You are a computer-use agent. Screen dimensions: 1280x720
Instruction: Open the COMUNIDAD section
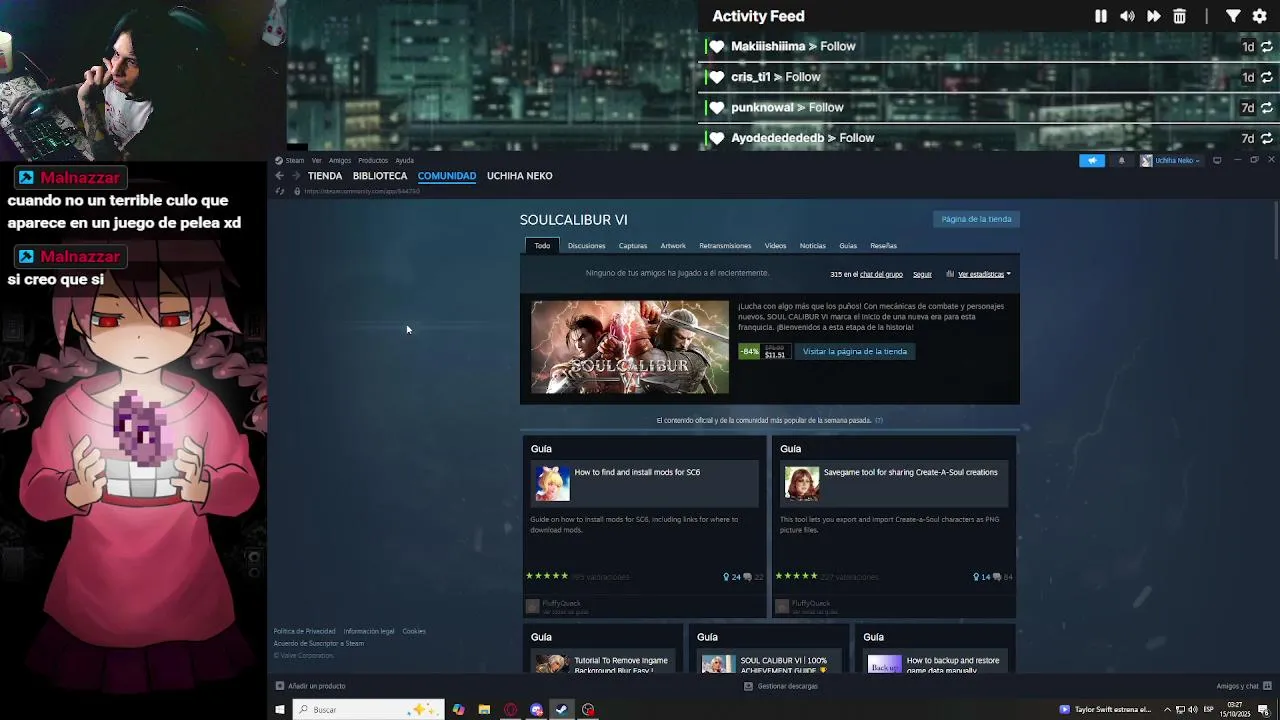click(447, 176)
